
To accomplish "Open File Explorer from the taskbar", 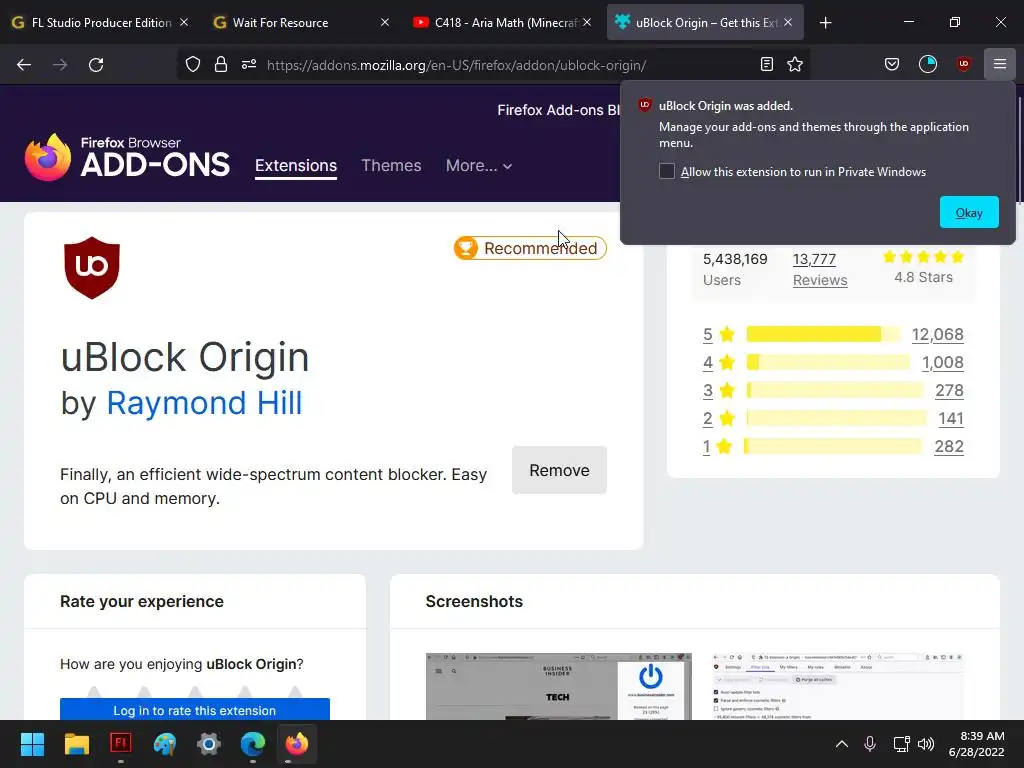I will (x=76, y=744).
